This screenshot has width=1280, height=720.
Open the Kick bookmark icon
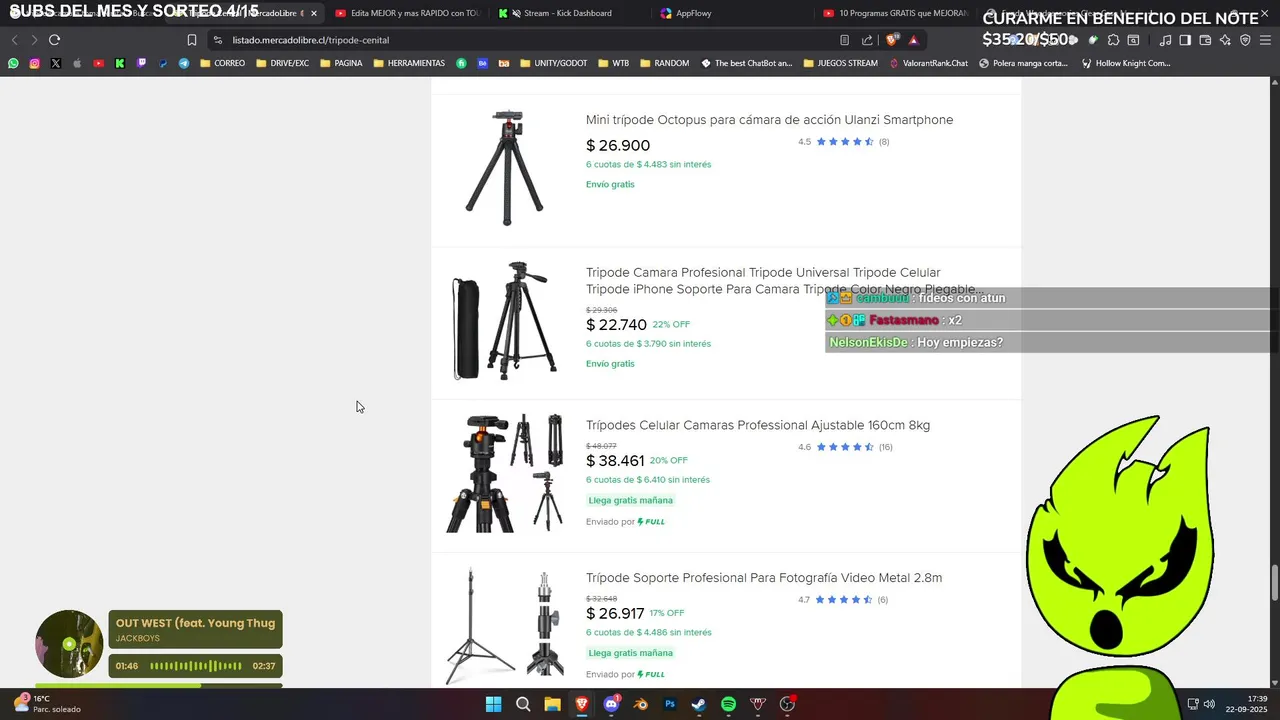point(120,63)
